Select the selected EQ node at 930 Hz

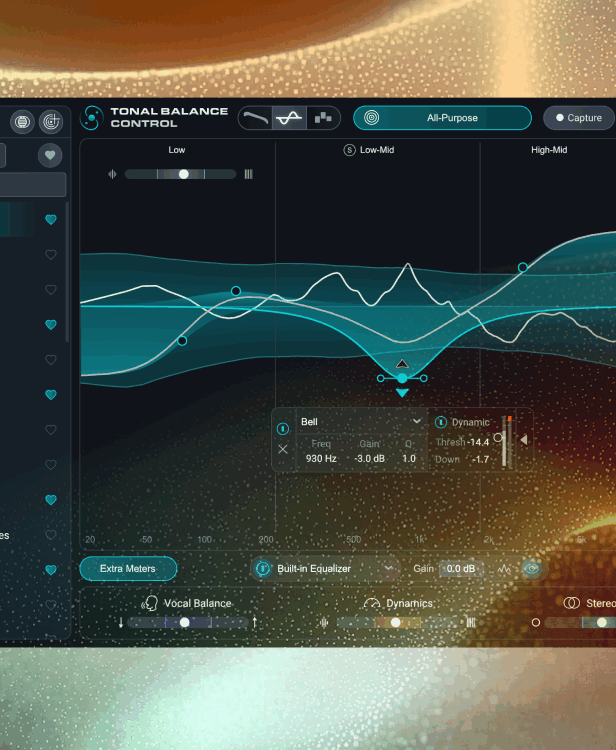coord(402,378)
